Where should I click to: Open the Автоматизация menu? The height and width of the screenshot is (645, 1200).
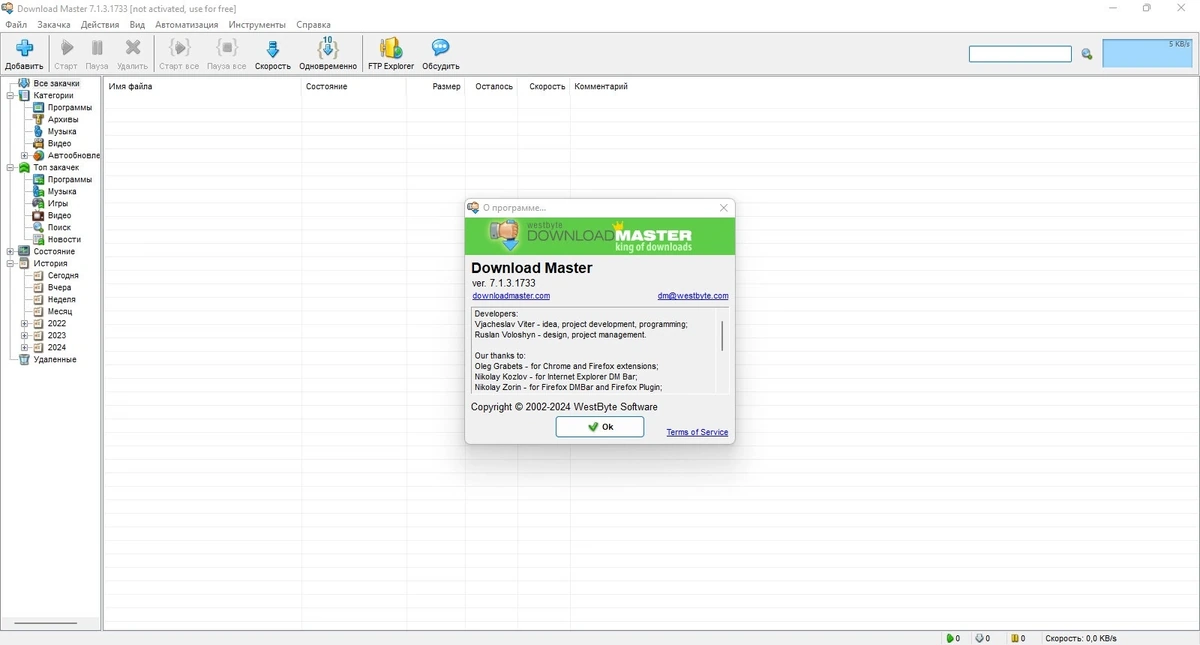[187, 24]
